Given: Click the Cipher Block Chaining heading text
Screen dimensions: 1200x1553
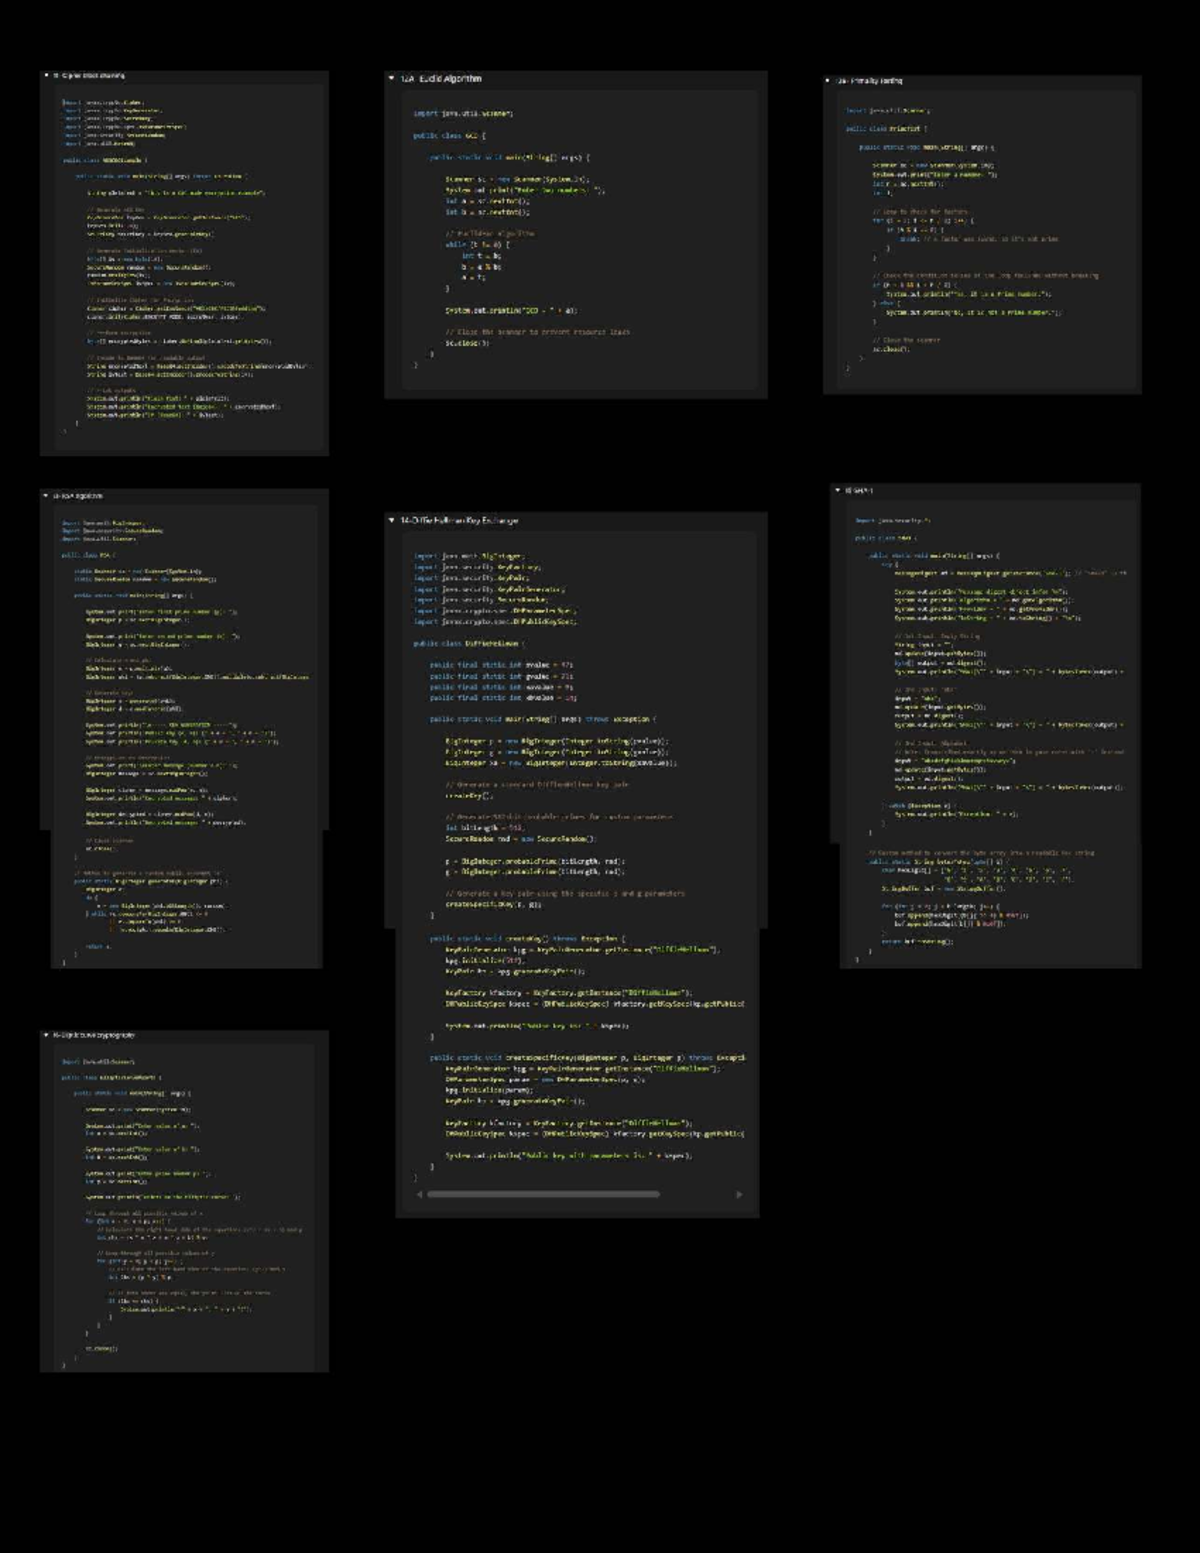Looking at the screenshot, I should pos(94,76).
